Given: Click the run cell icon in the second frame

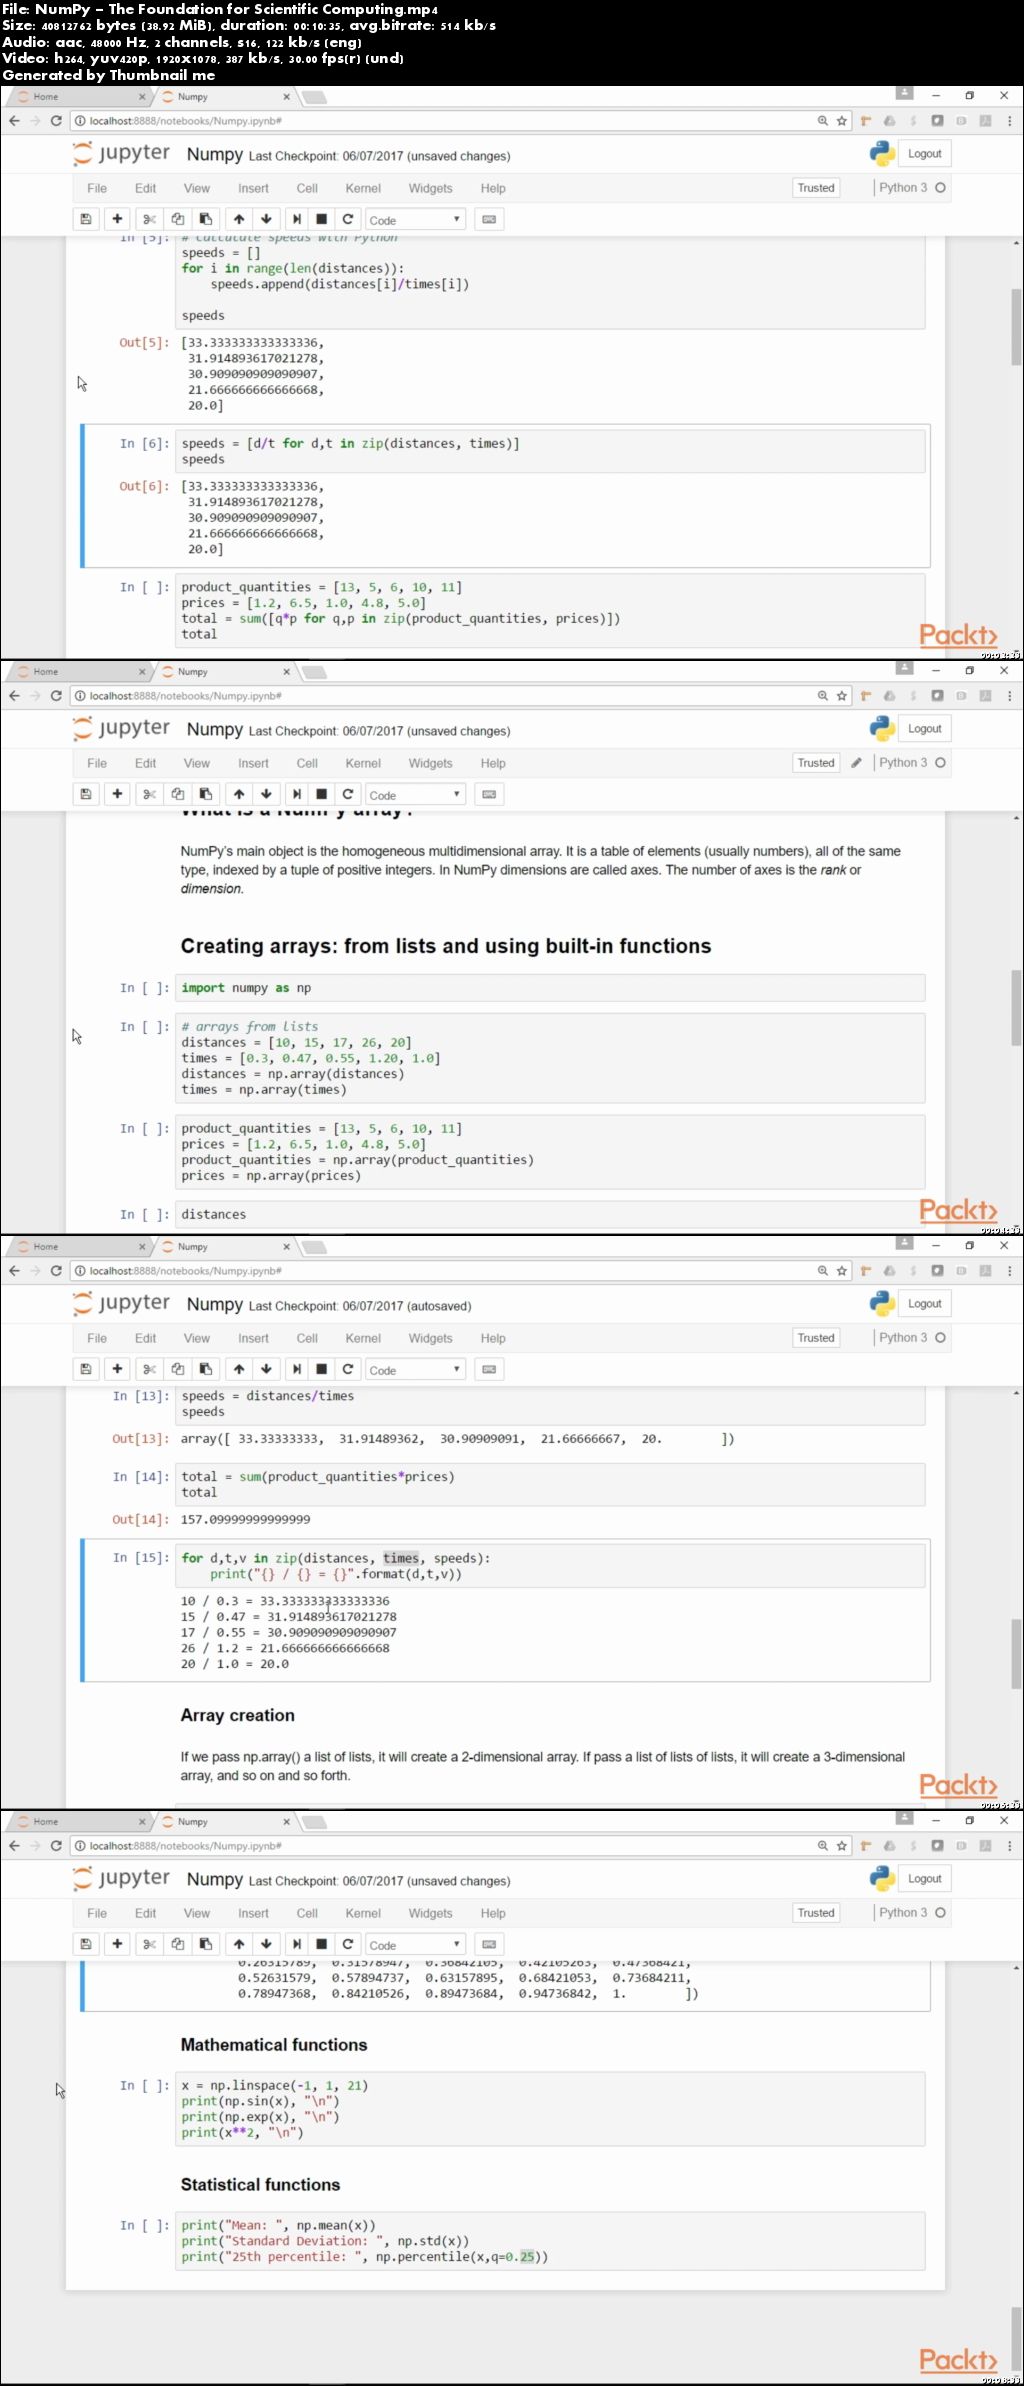Looking at the screenshot, I should point(296,794).
